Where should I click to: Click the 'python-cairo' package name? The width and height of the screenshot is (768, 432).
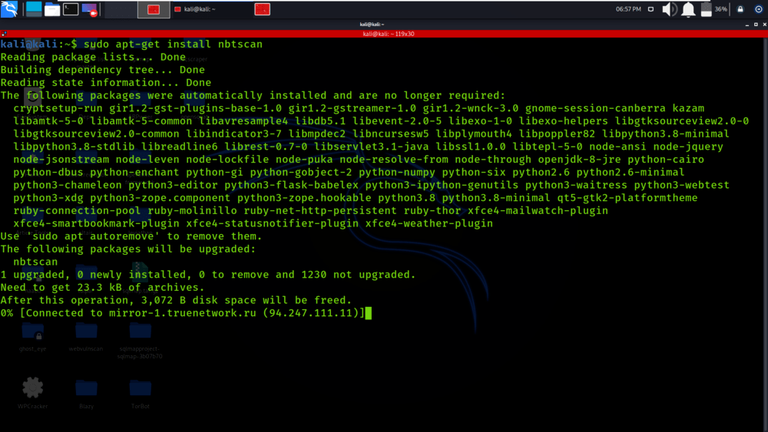tap(666, 159)
